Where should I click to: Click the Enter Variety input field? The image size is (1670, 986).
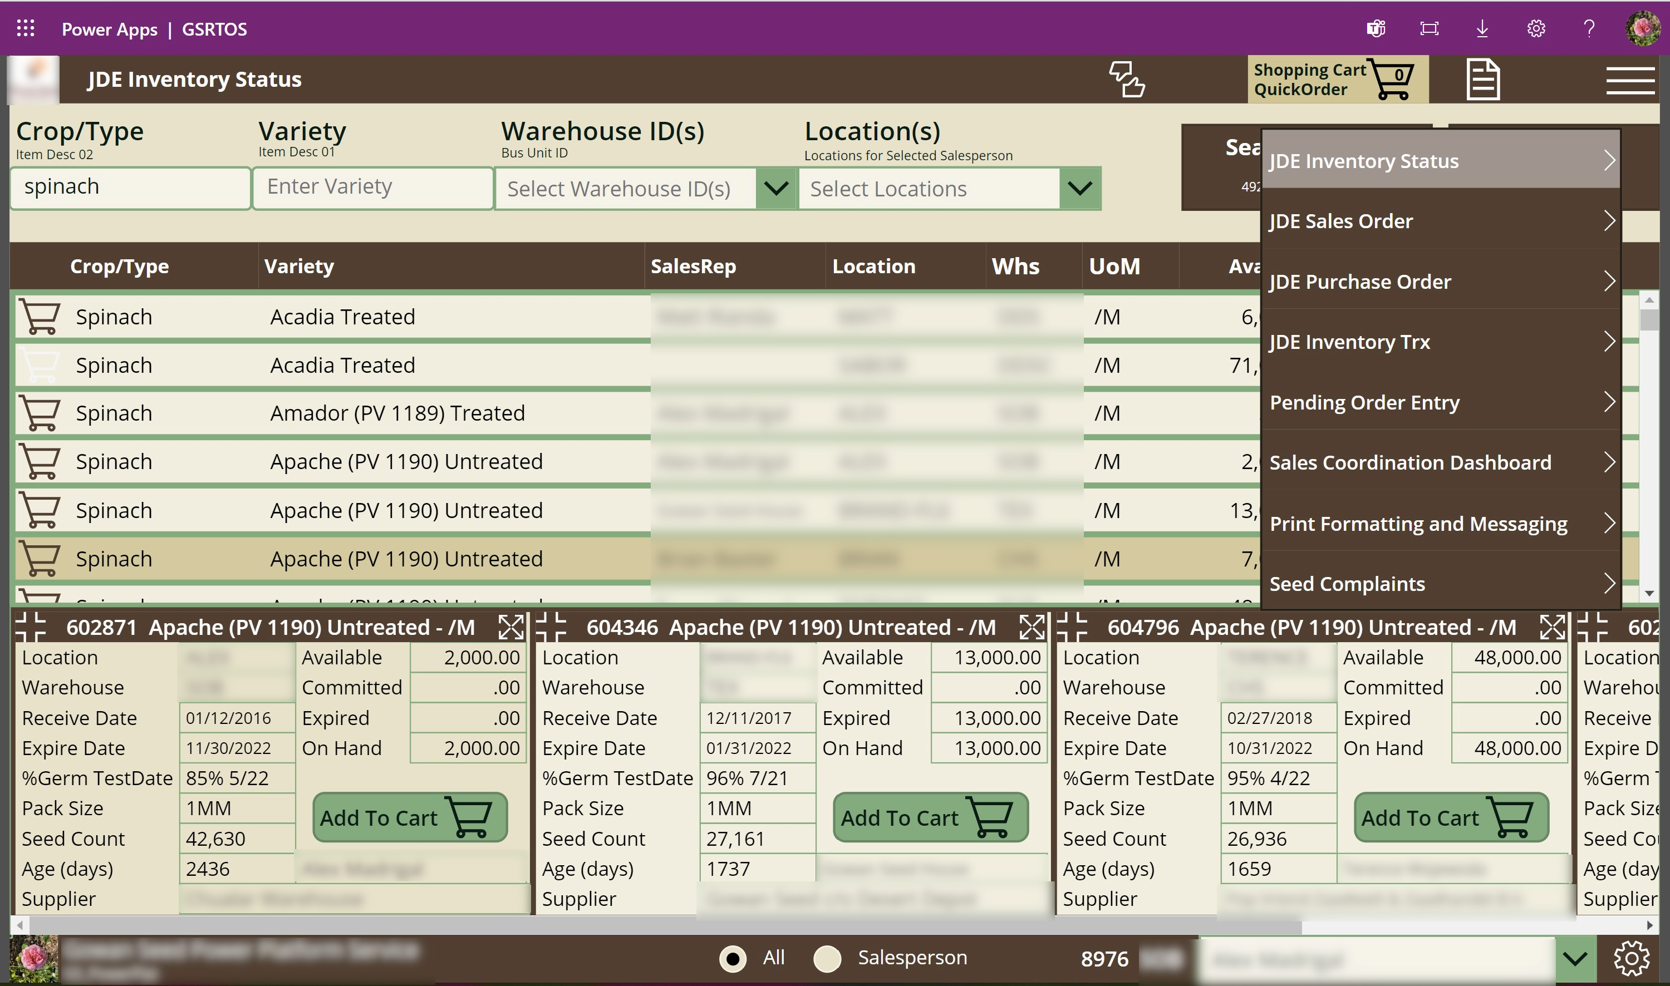click(373, 187)
